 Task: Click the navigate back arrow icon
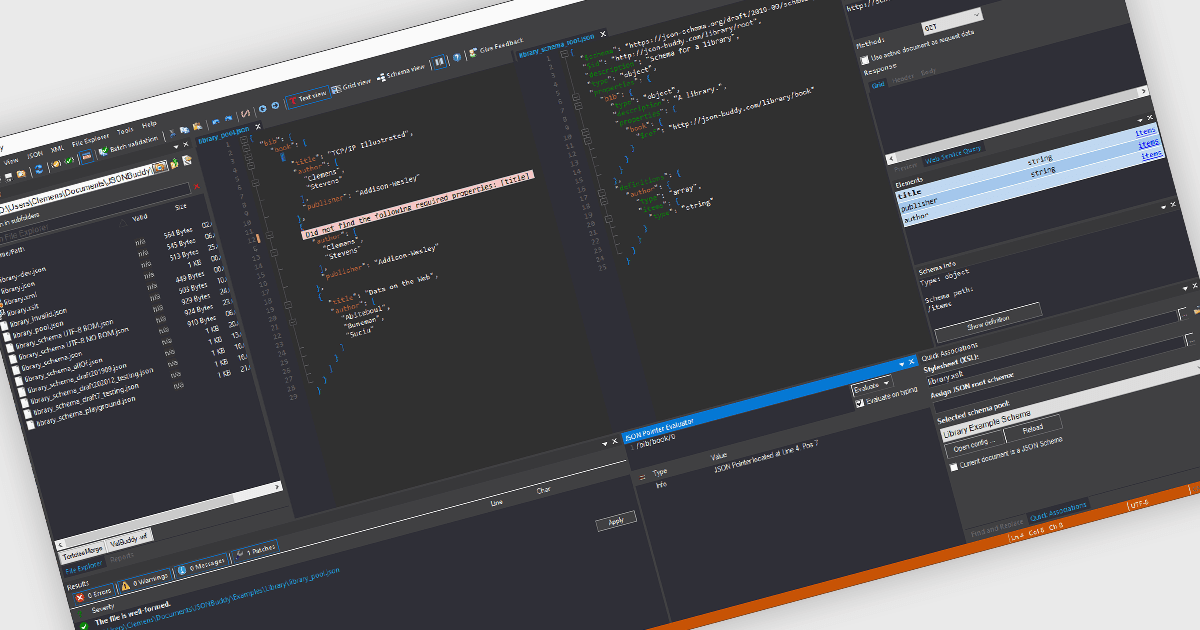(263, 109)
